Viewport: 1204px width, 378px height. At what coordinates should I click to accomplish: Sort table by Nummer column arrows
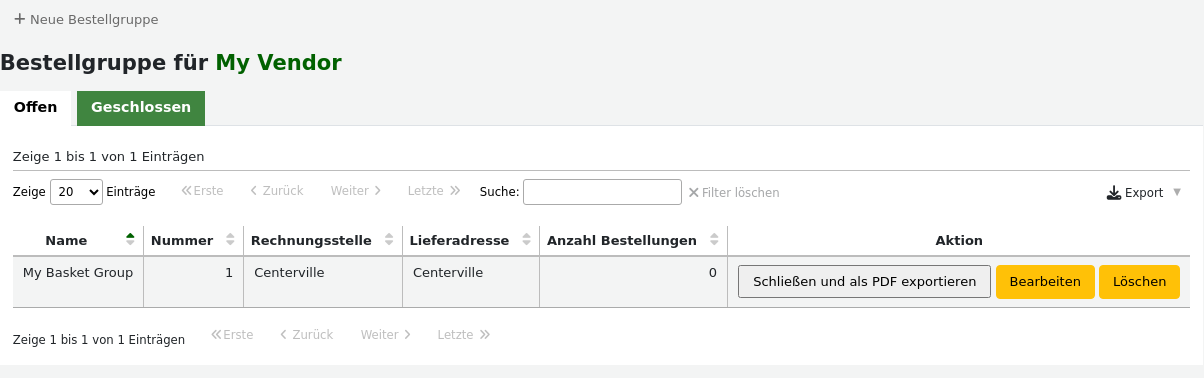point(230,240)
